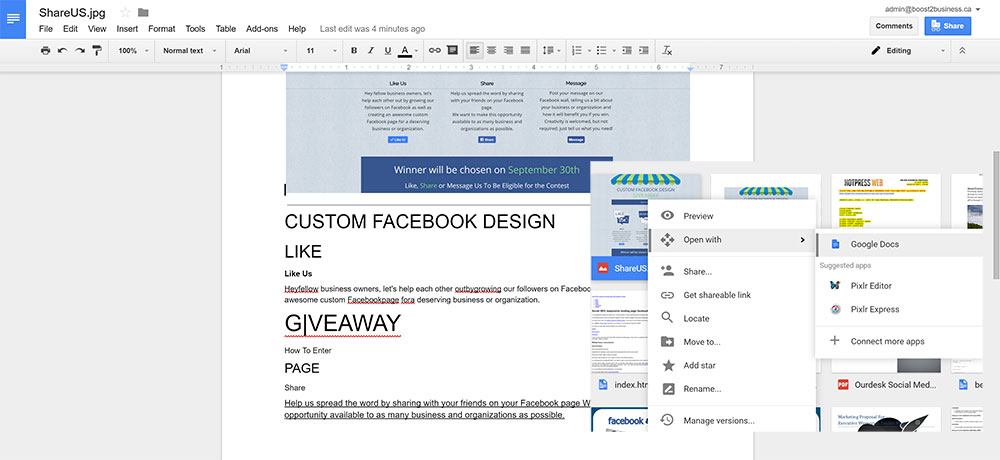Click Get shareable link
Viewport: 1000px width, 460px height.
[x=732, y=295]
